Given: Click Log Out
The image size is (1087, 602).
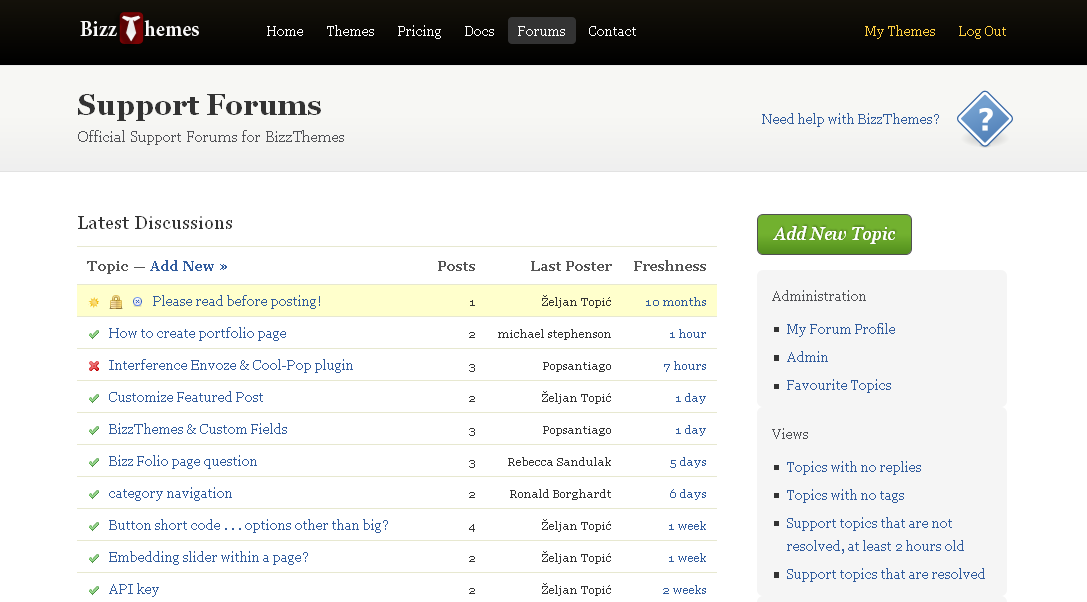Looking at the screenshot, I should 982,31.
